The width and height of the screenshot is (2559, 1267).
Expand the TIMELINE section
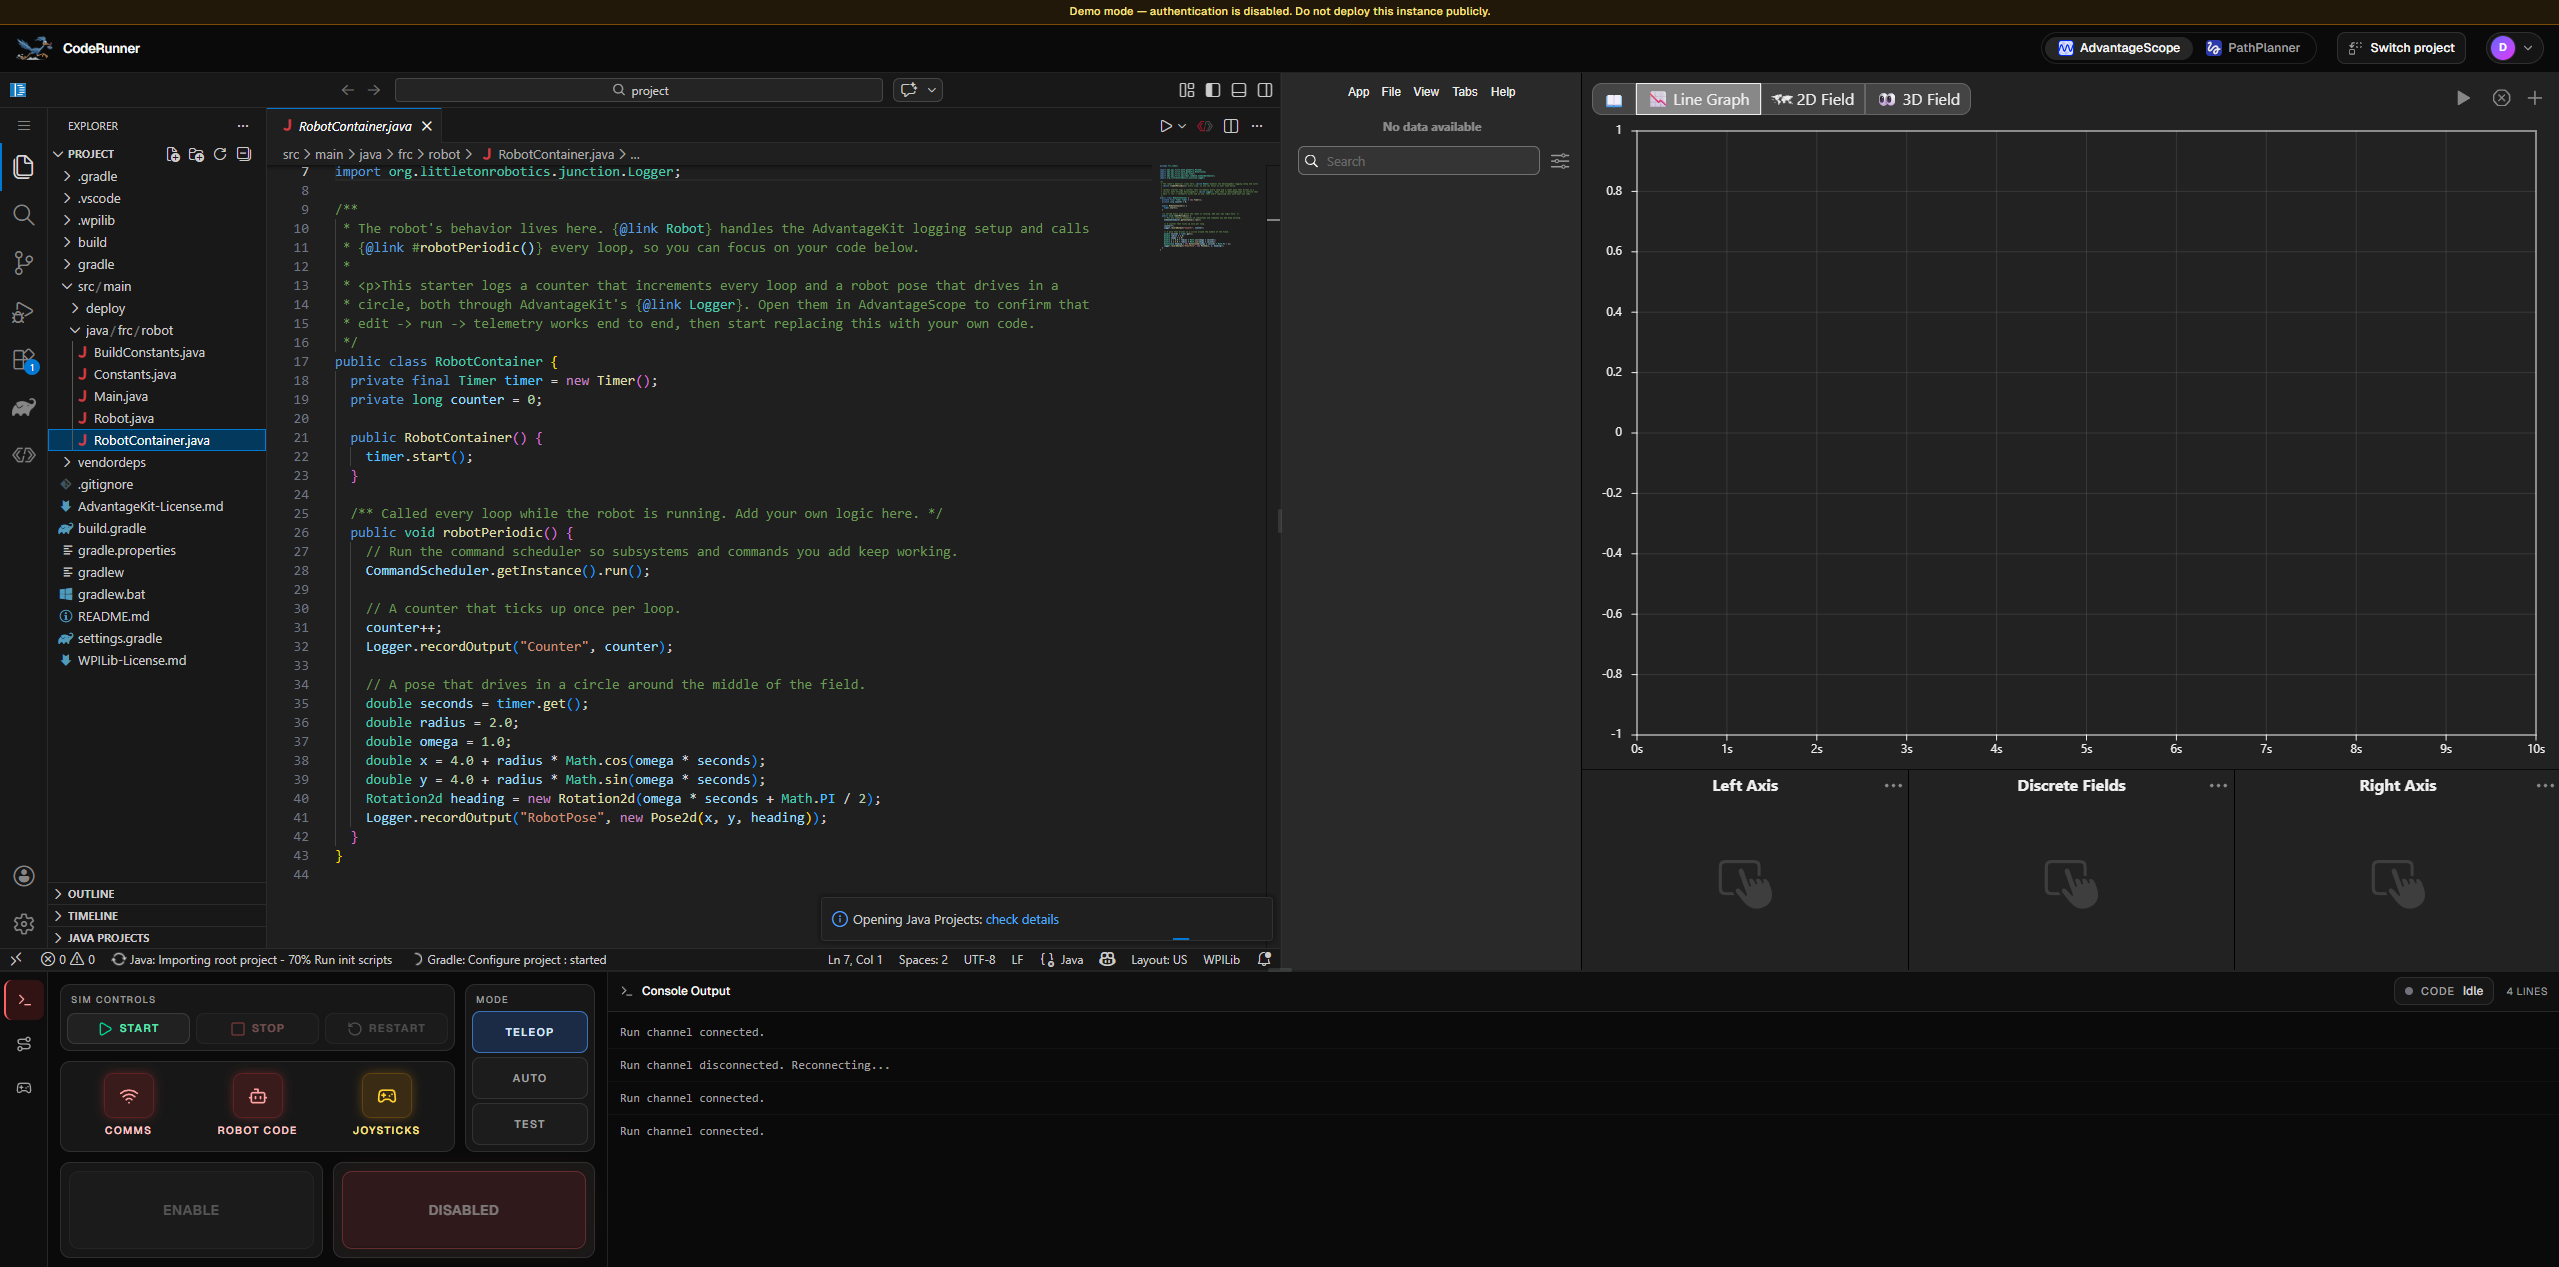(x=157, y=916)
